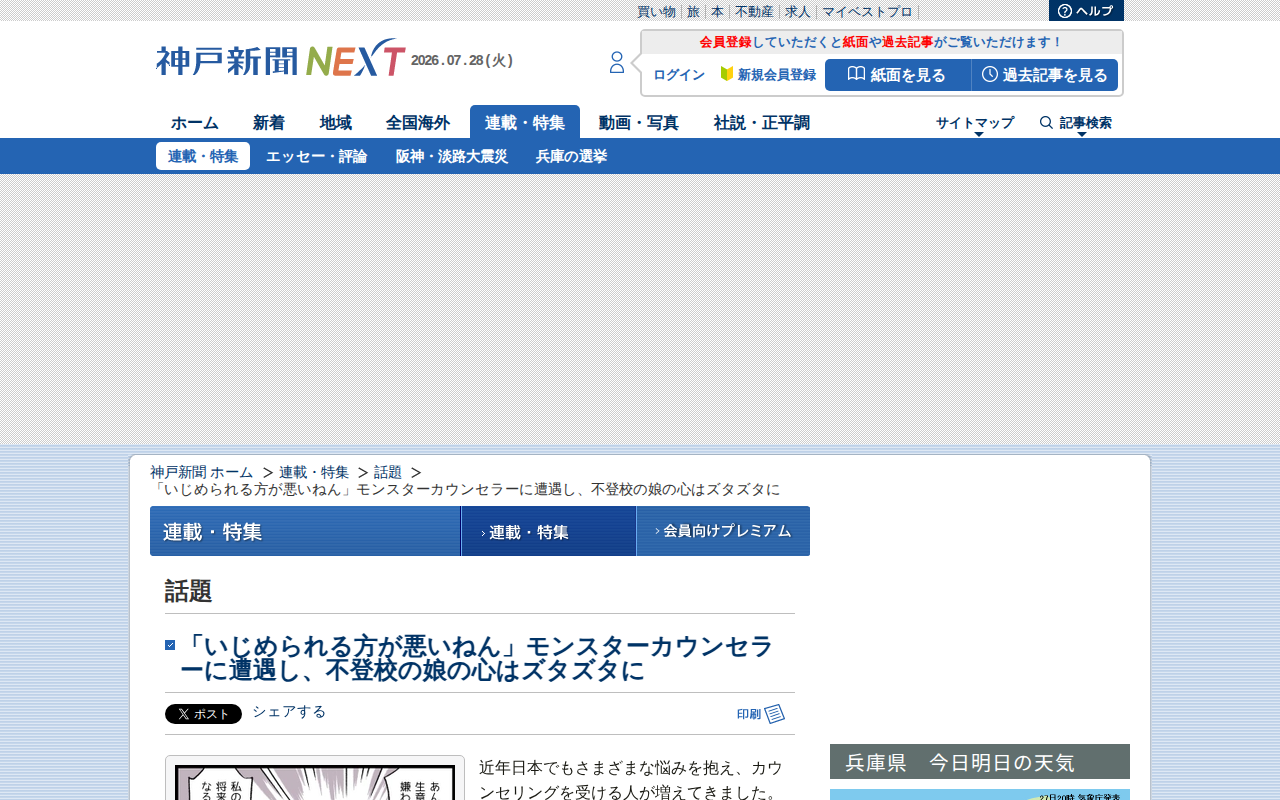The image size is (1280, 800).
Task: Open 阪神・淡路大震災 submenu item
Action: coord(452,156)
